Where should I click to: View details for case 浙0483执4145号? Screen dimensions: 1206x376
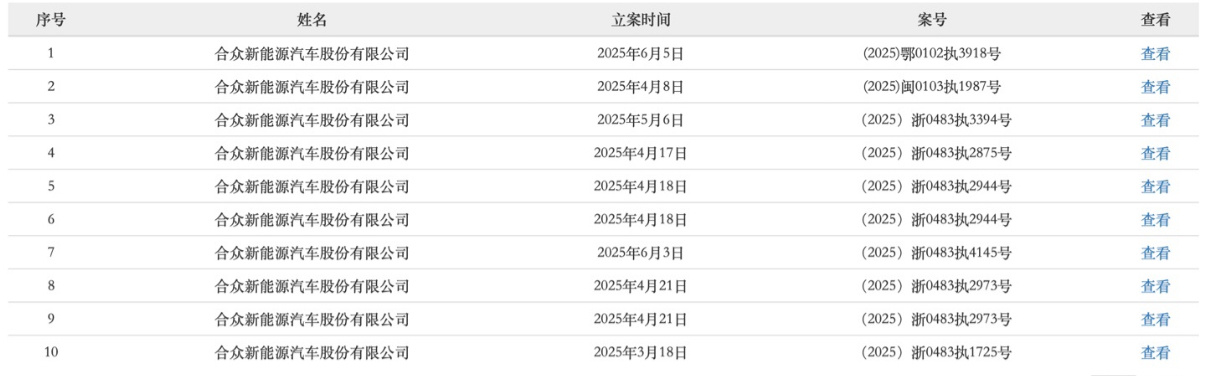[x=1155, y=252]
